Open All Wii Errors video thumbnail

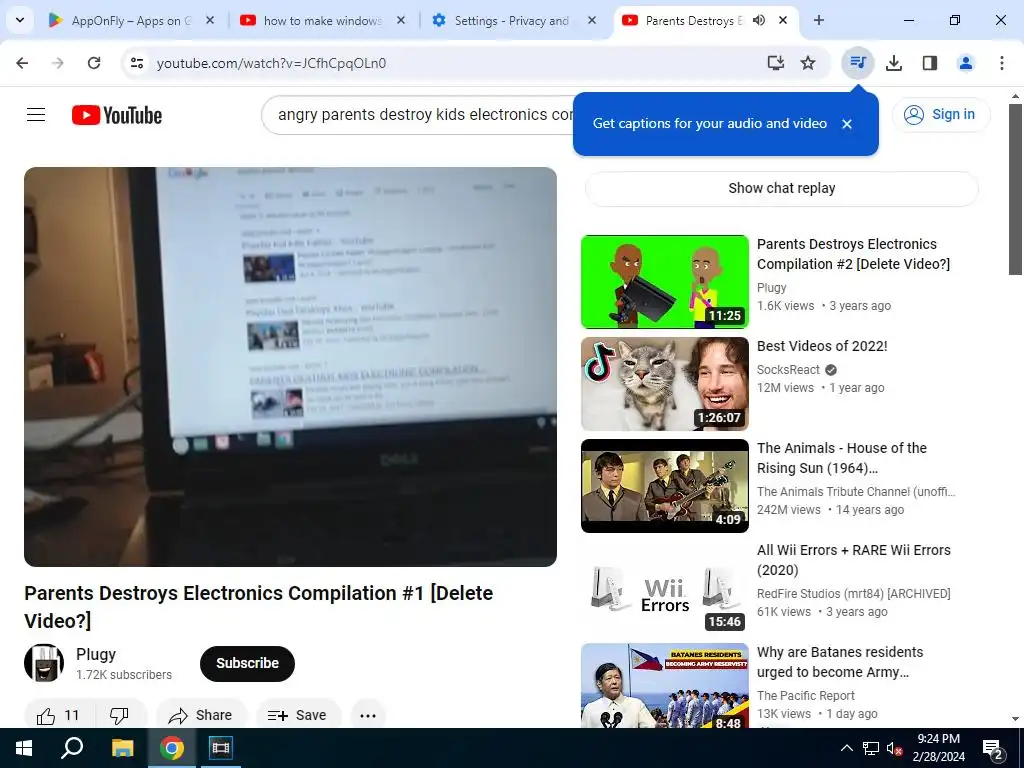click(665, 588)
